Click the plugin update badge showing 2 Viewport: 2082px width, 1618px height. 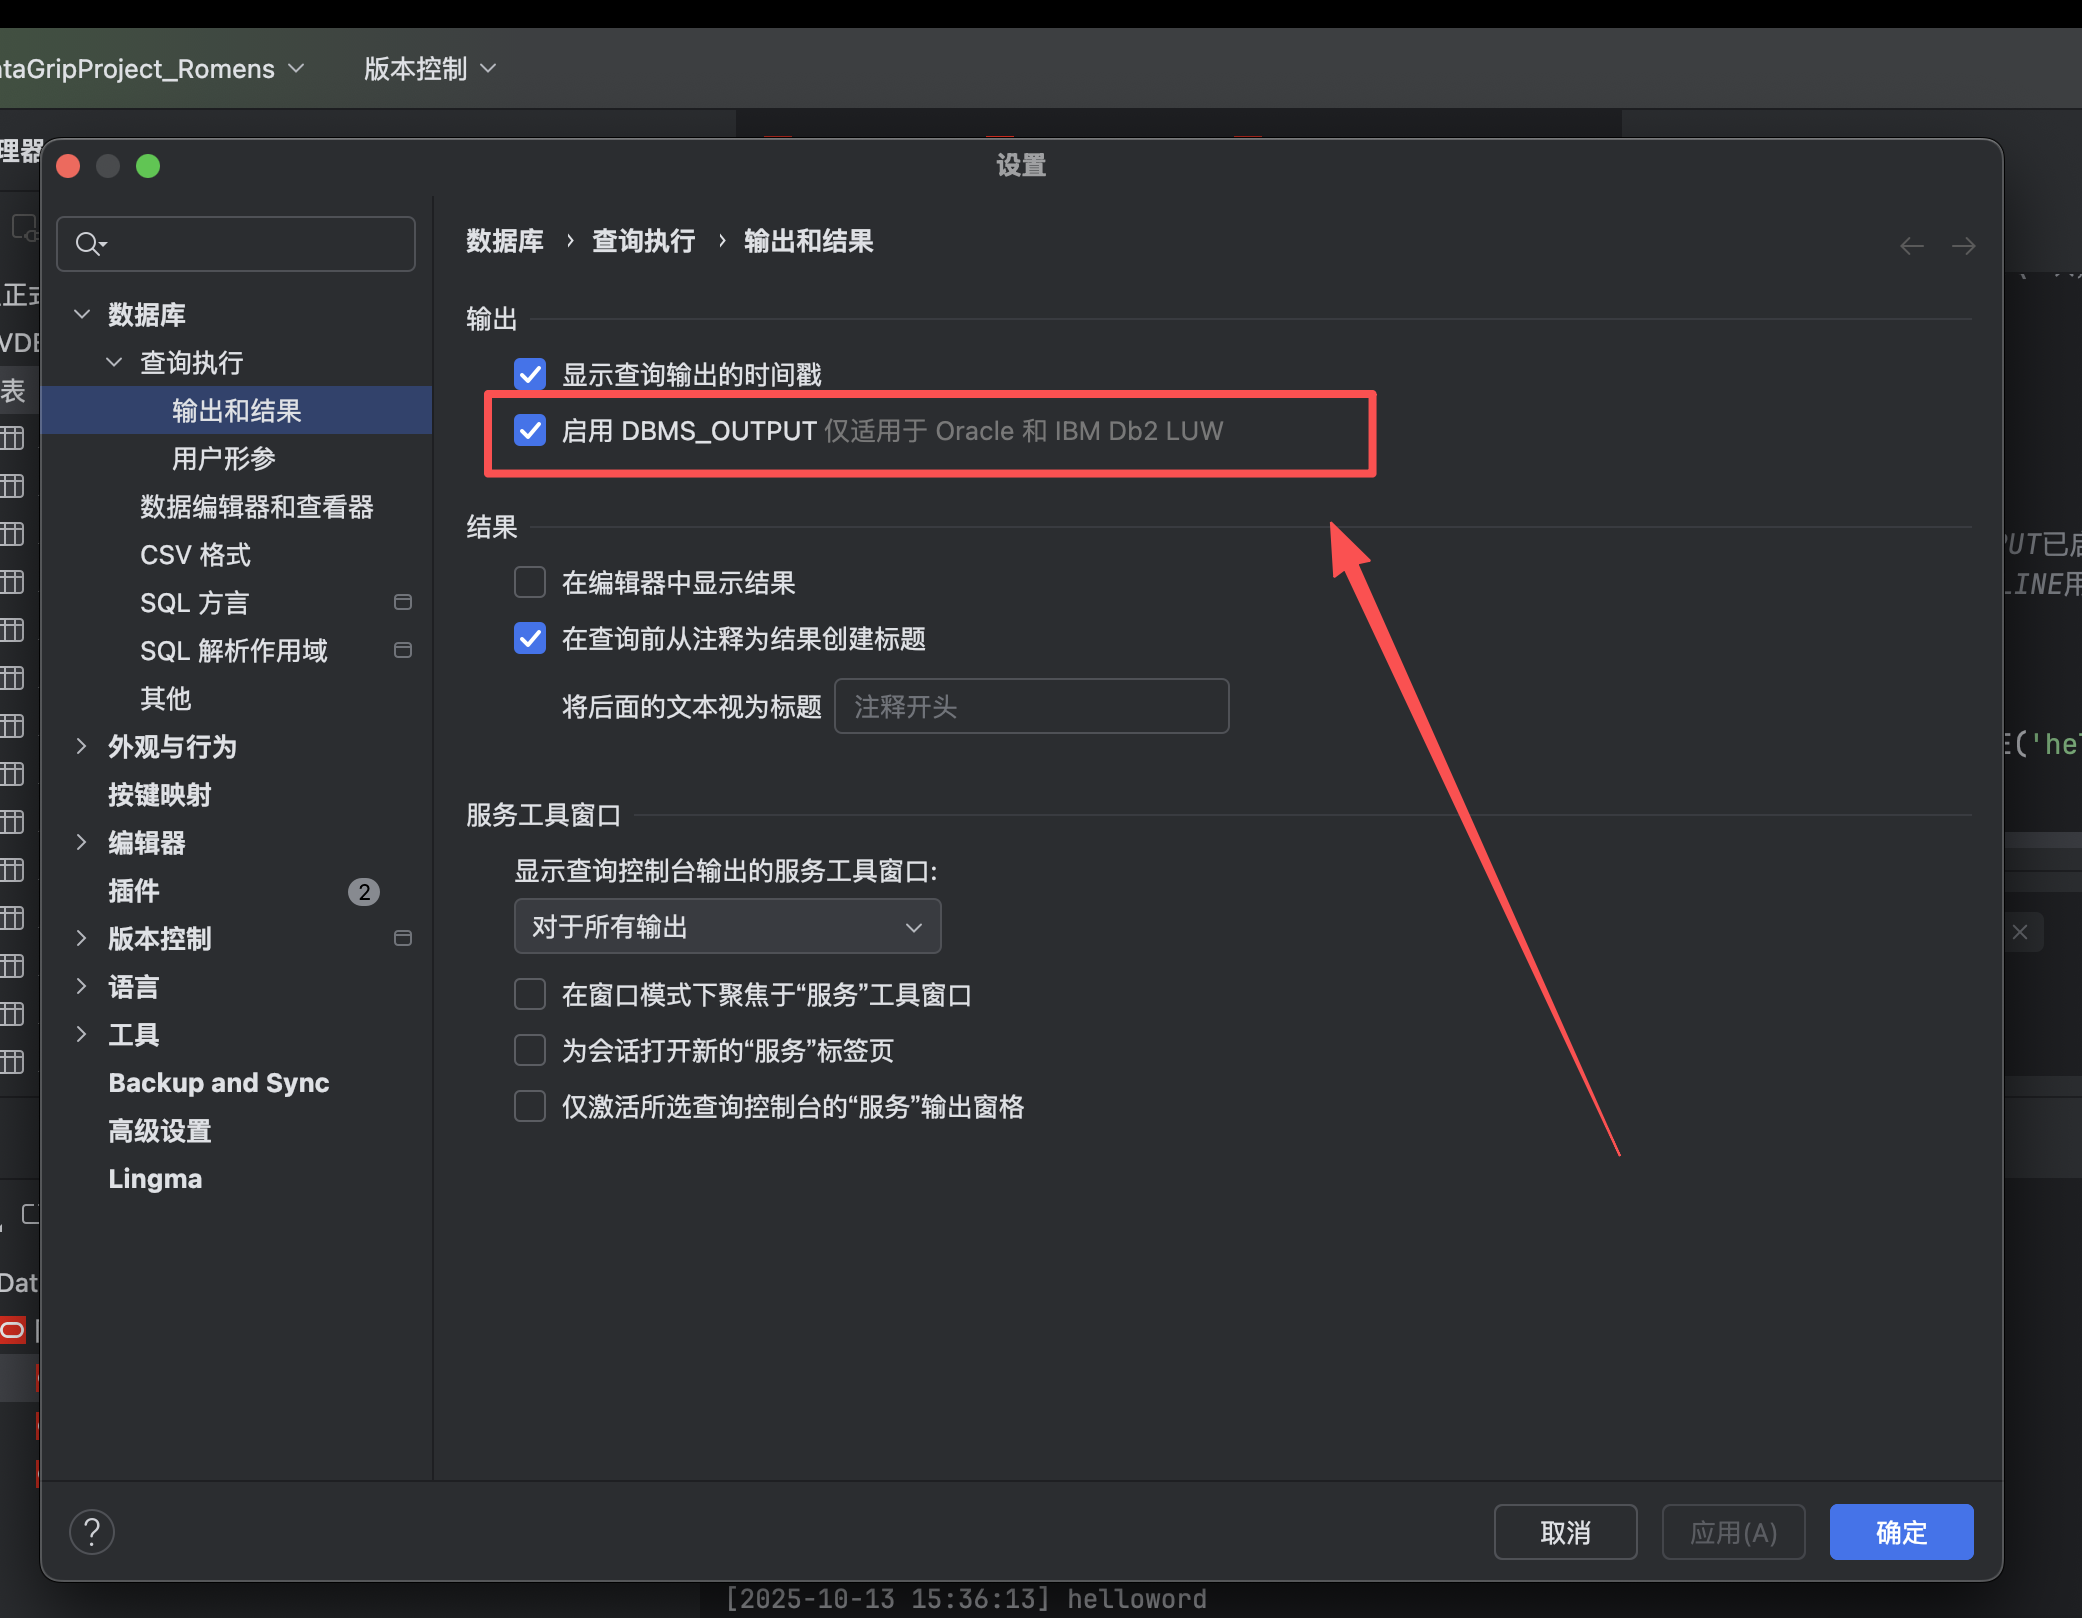363,891
